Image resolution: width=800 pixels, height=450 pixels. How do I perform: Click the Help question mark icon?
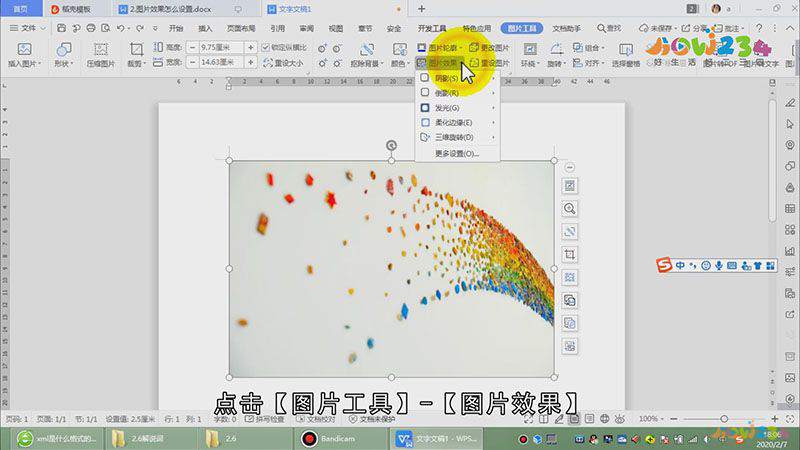pyautogui.click(x=759, y=28)
